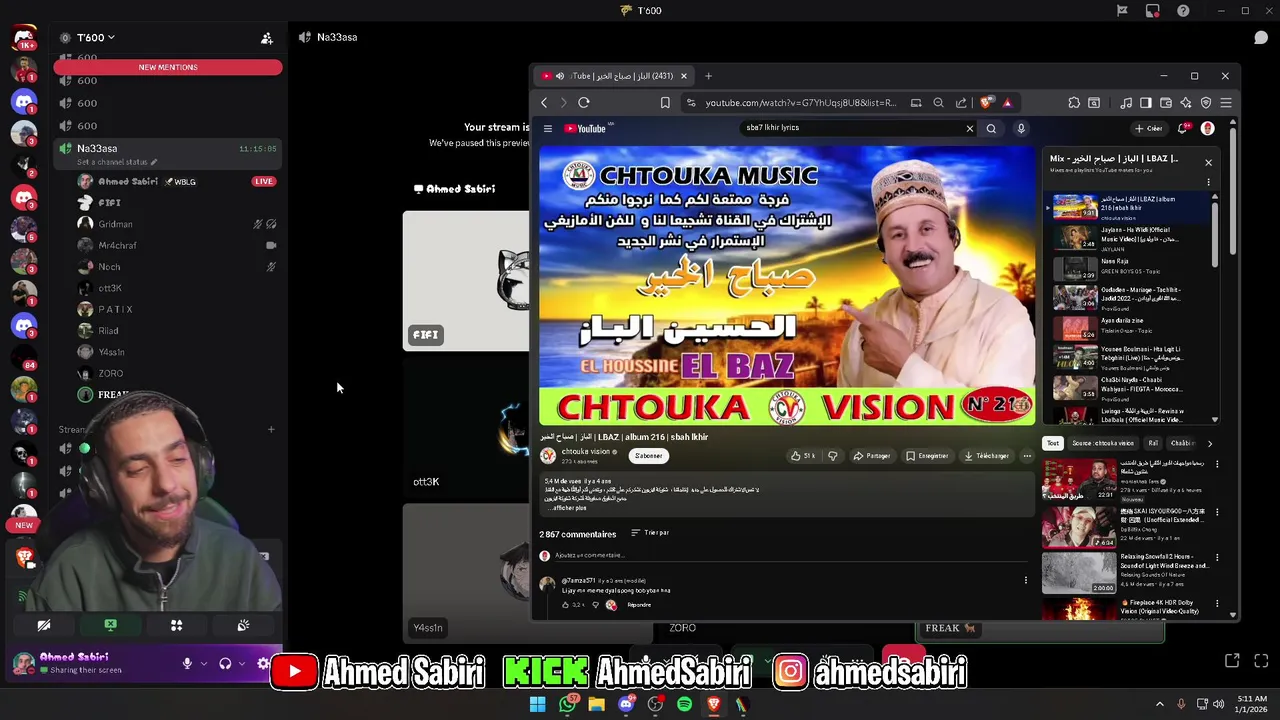Go to Discord direct messages home icon
The width and height of the screenshot is (1280, 720).
[24, 38]
